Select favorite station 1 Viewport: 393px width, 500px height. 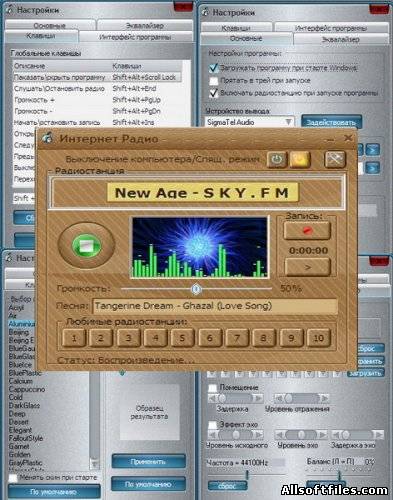click(x=74, y=338)
